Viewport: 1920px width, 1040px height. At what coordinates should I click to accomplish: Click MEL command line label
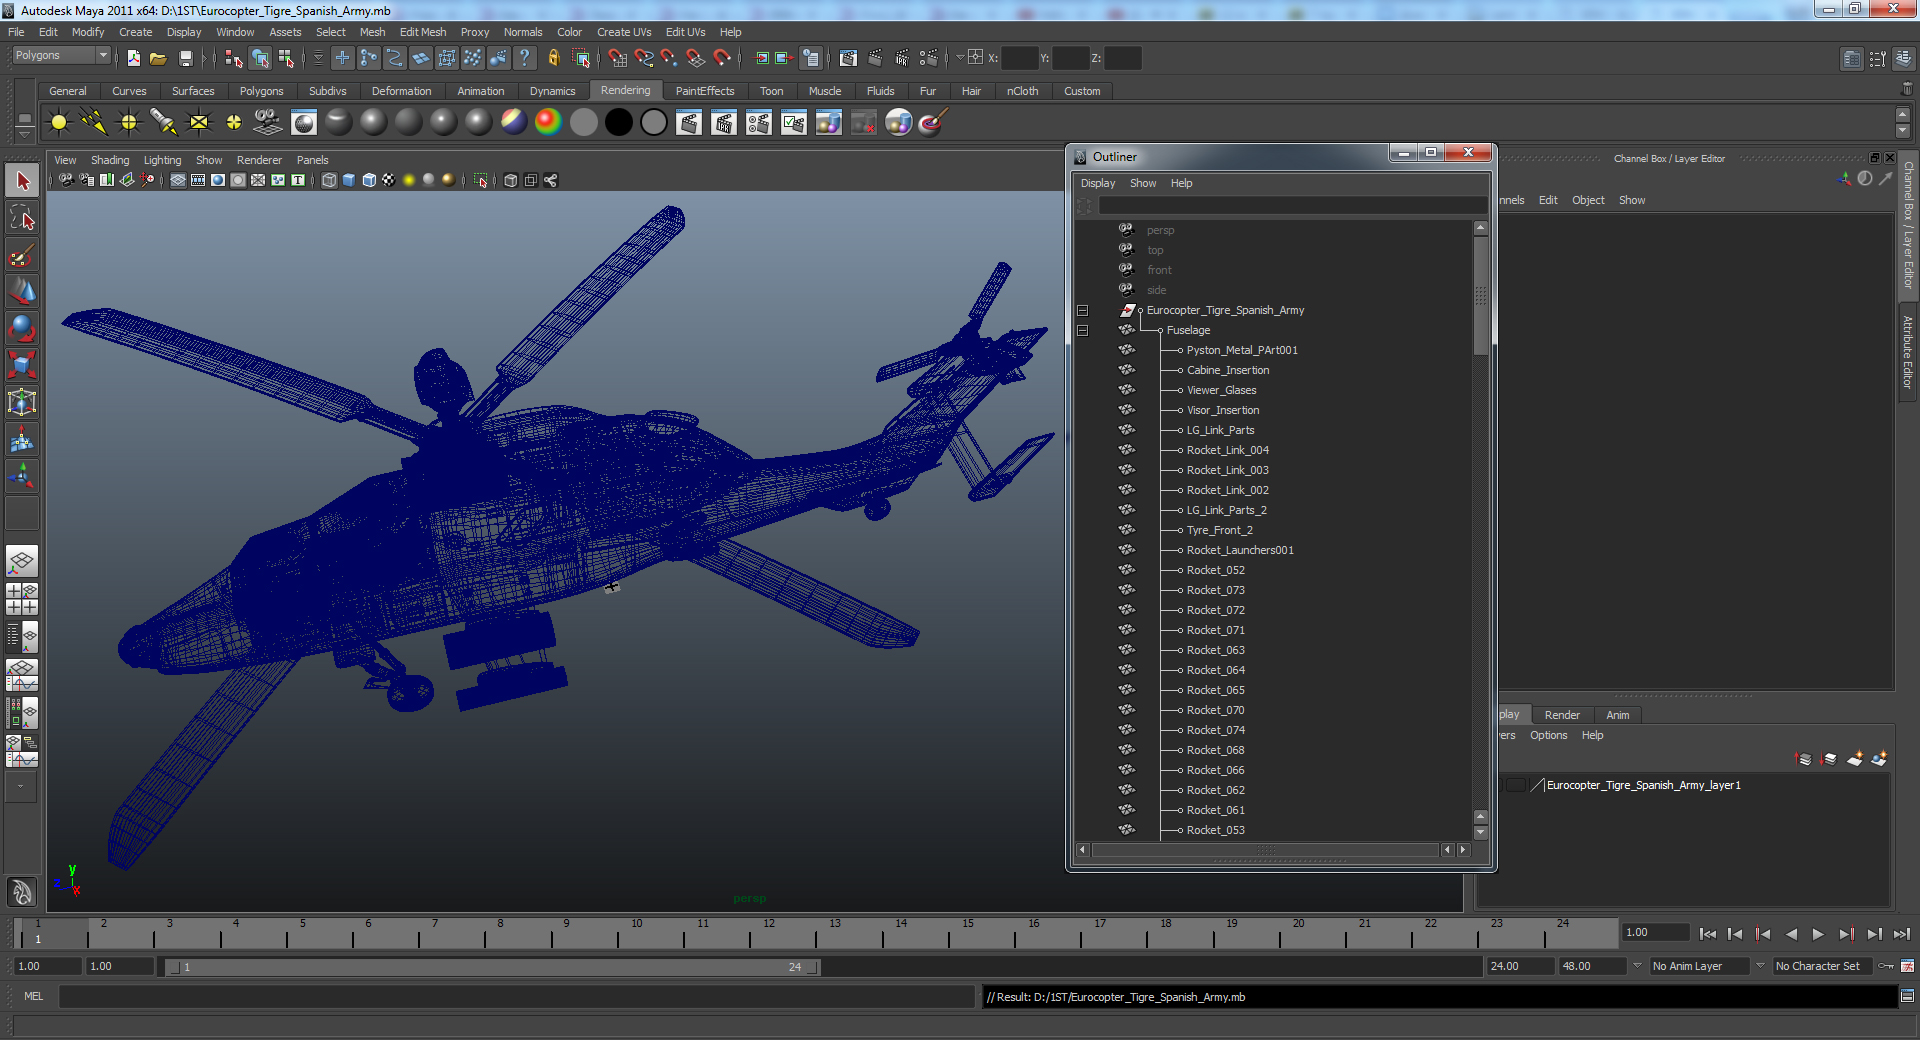(33, 996)
